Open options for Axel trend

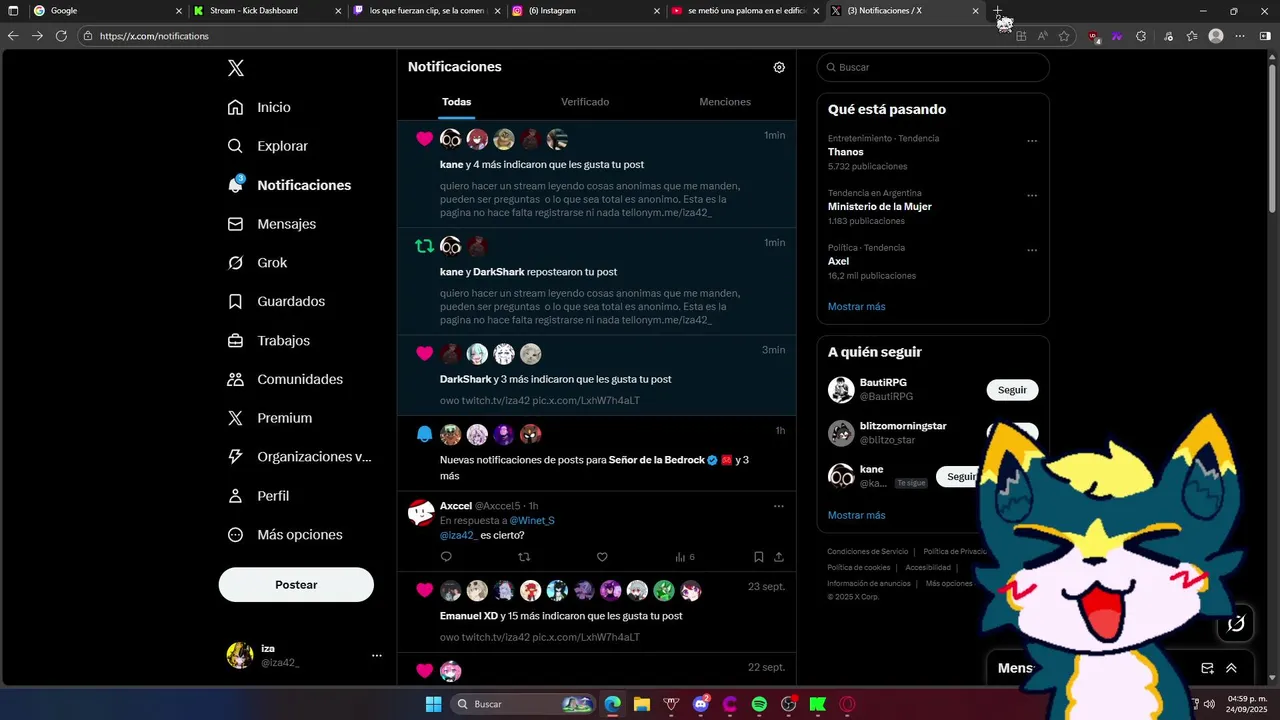[x=1032, y=250]
